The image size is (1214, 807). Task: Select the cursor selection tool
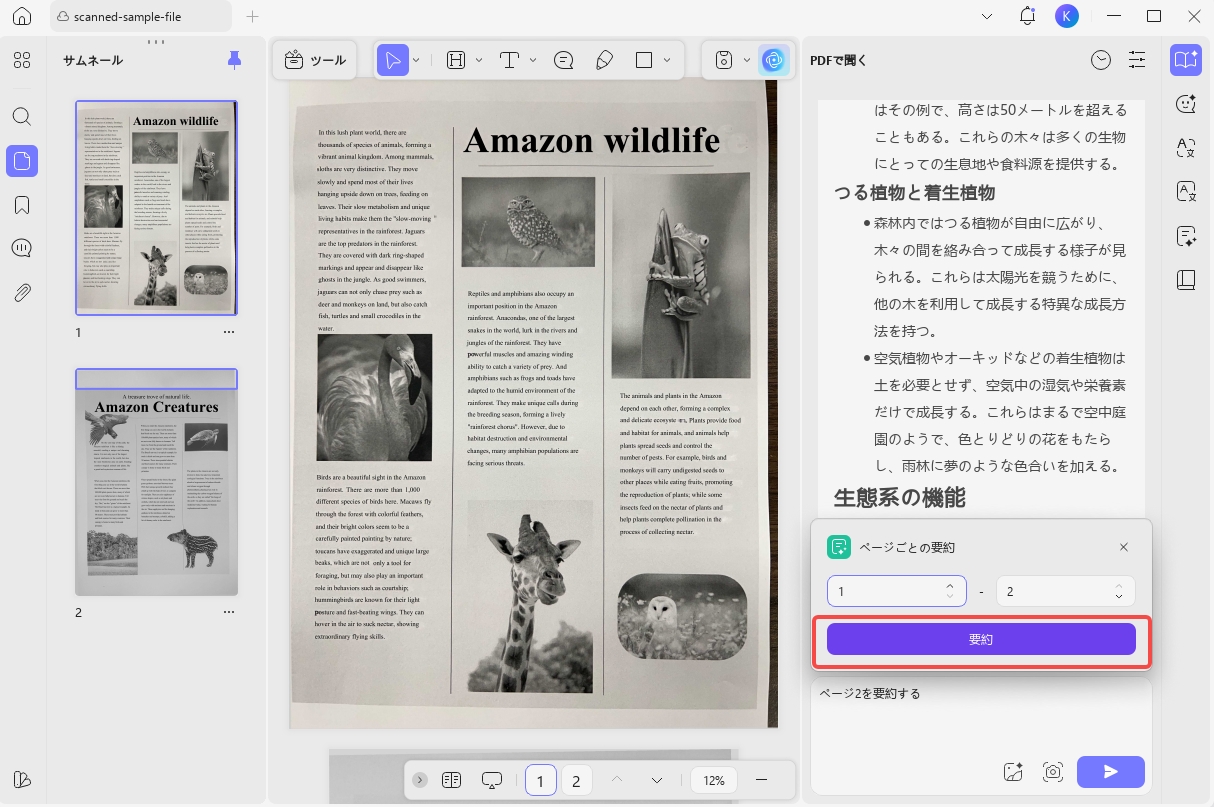393,60
